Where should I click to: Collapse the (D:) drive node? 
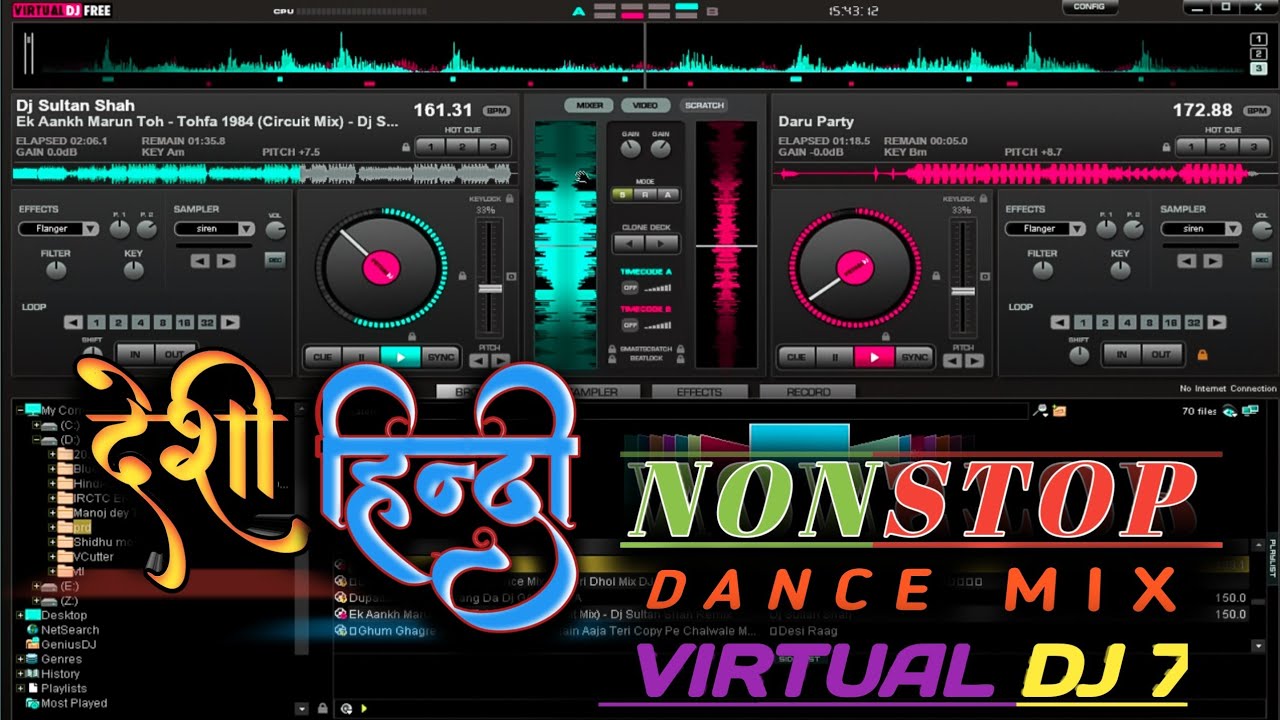tap(36, 440)
